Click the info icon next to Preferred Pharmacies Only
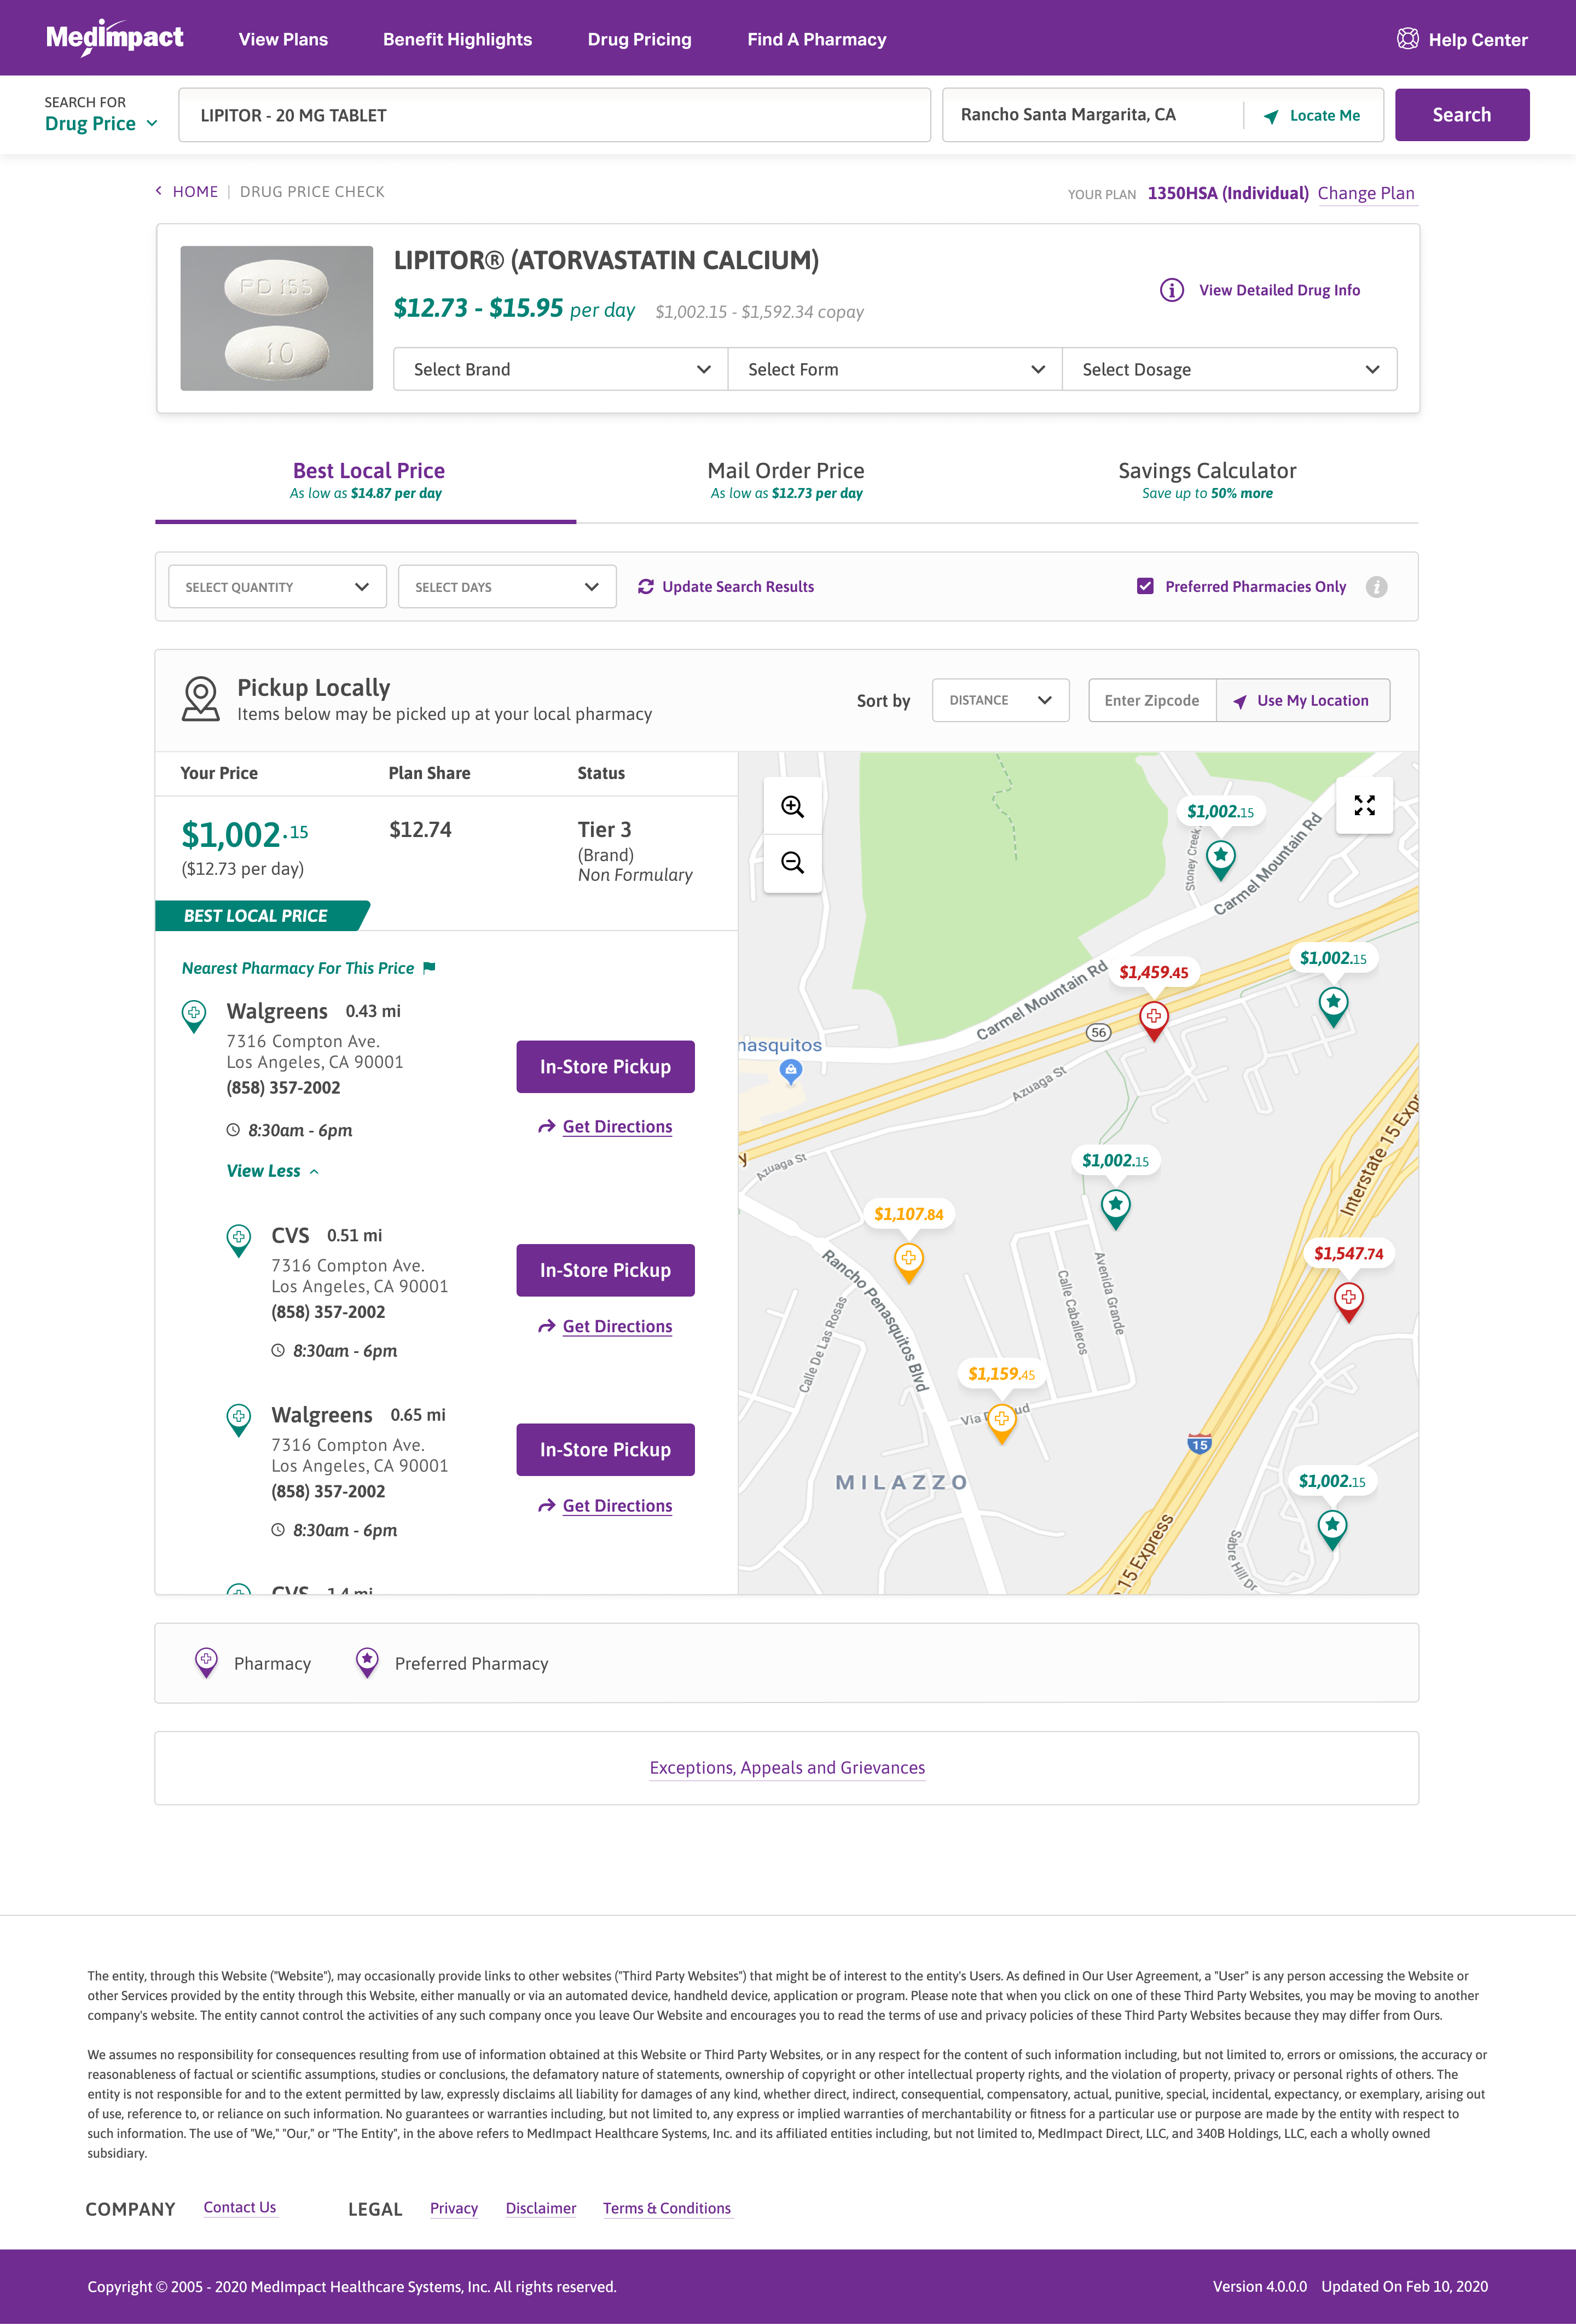Screen dimensions: 1576x2324 (1377, 587)
